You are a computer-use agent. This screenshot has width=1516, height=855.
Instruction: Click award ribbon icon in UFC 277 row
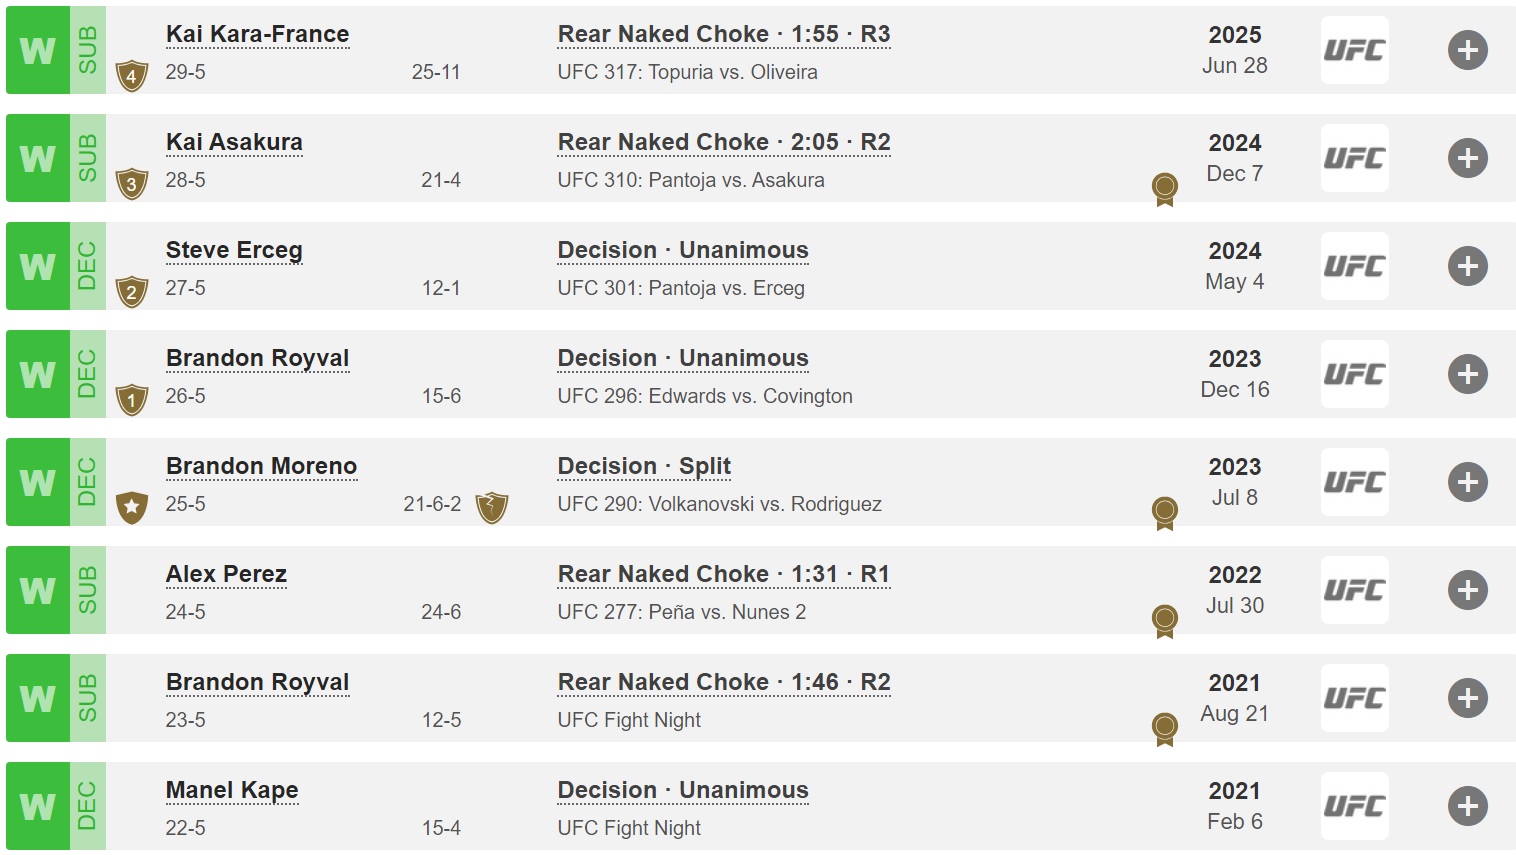point(1164,621)
